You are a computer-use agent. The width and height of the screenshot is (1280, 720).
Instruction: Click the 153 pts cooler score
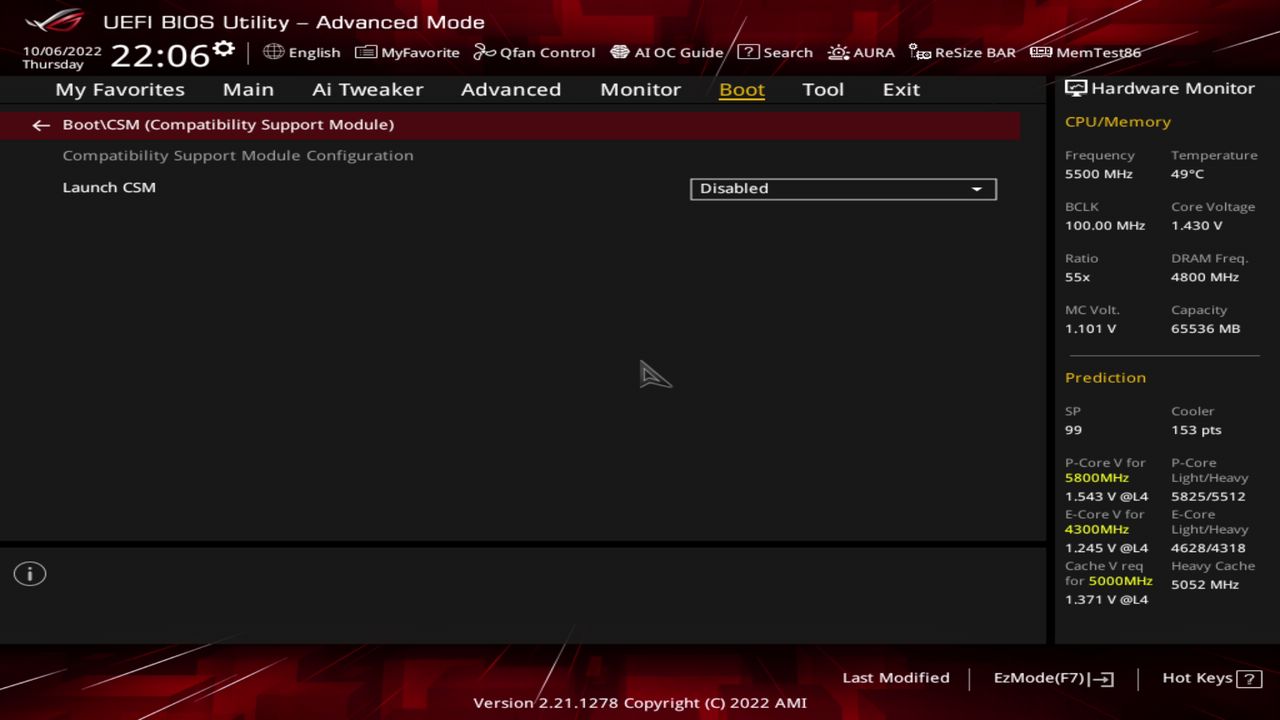(x=1197, y=430)
